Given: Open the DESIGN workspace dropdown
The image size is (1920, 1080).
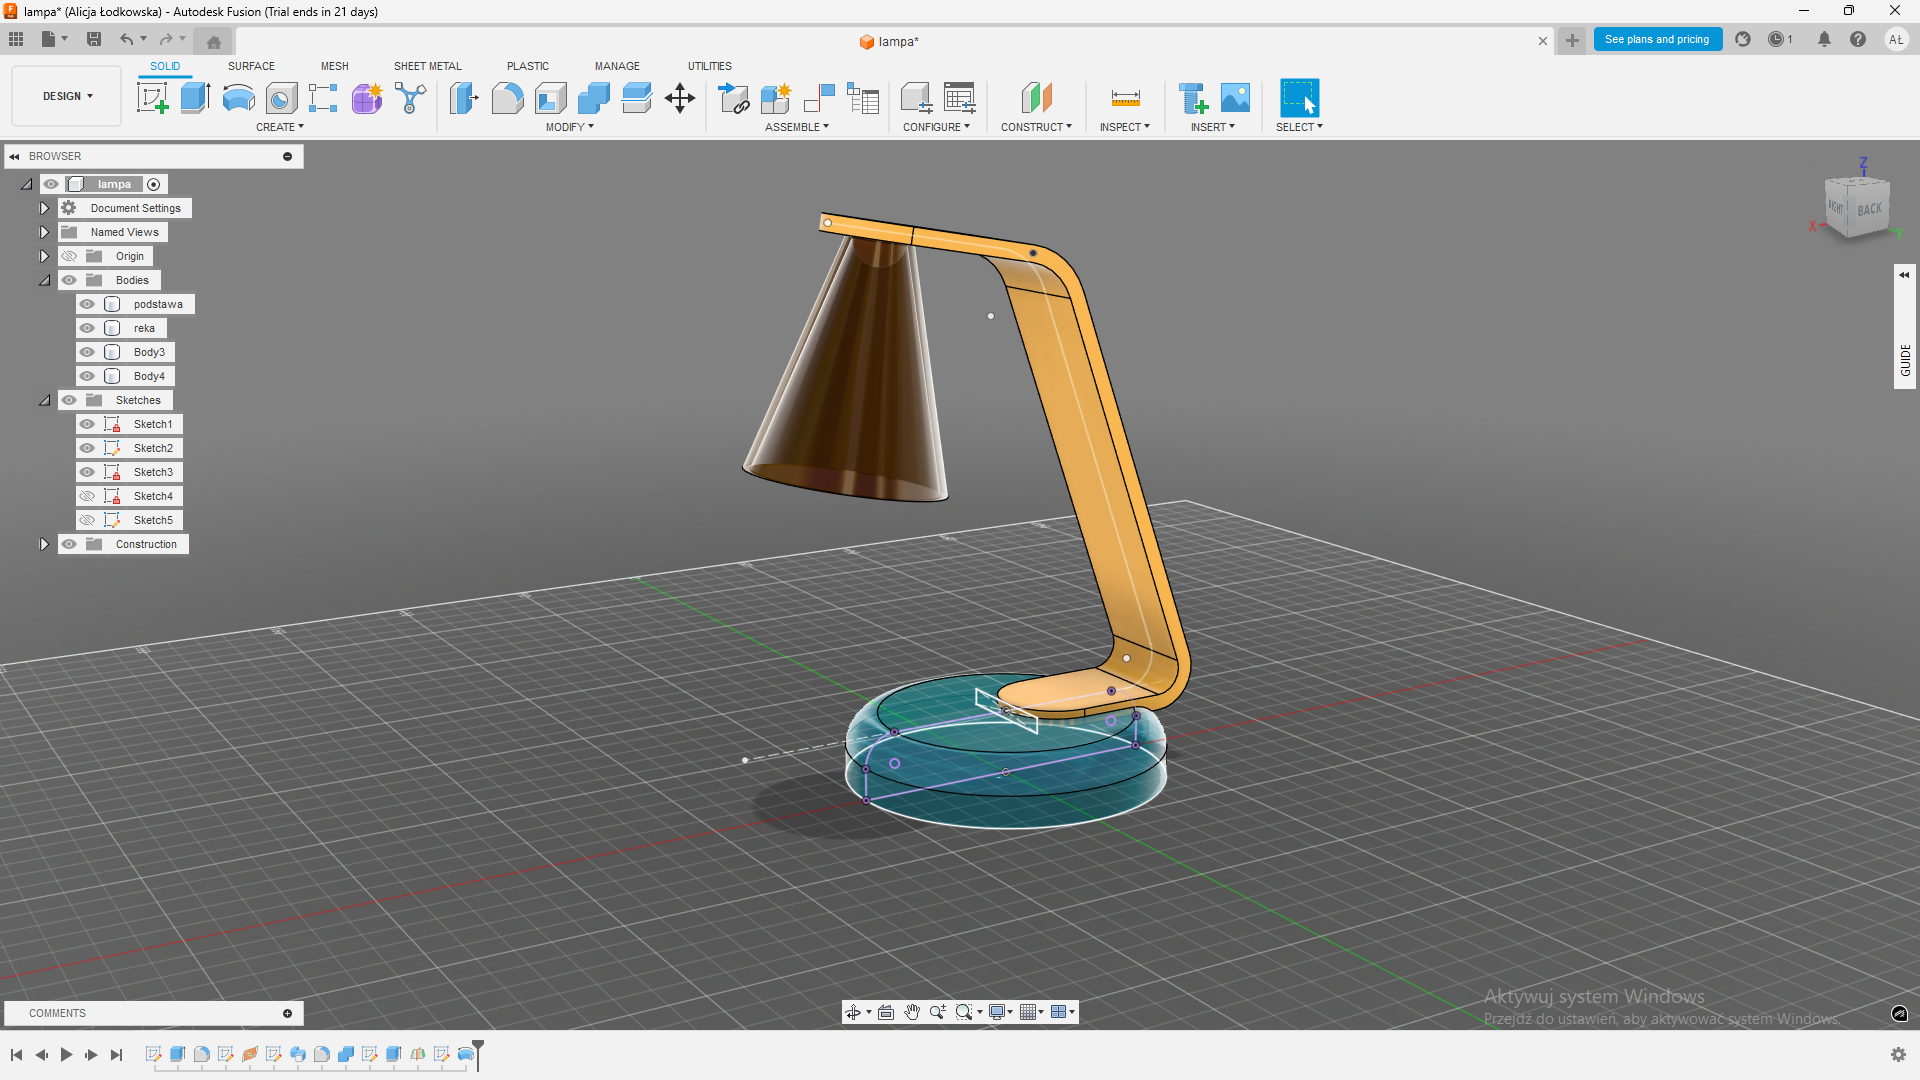Looking at the screenshot, I should pyautogui.click(x=67, y=96).
